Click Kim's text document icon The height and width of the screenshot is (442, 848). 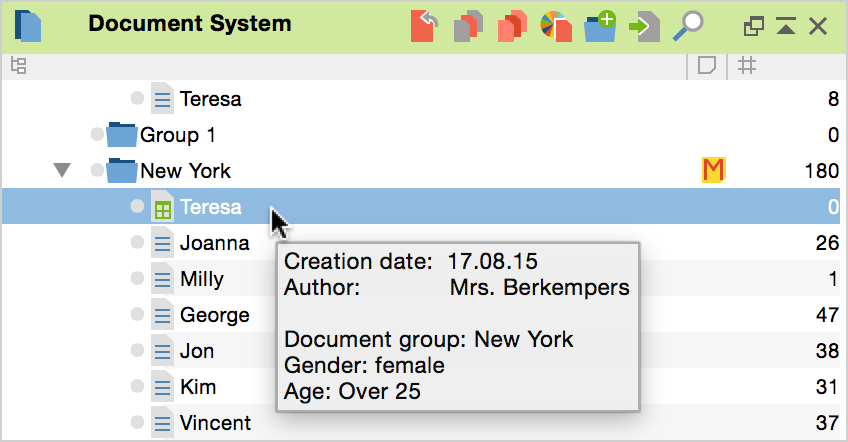click(162, 386)
